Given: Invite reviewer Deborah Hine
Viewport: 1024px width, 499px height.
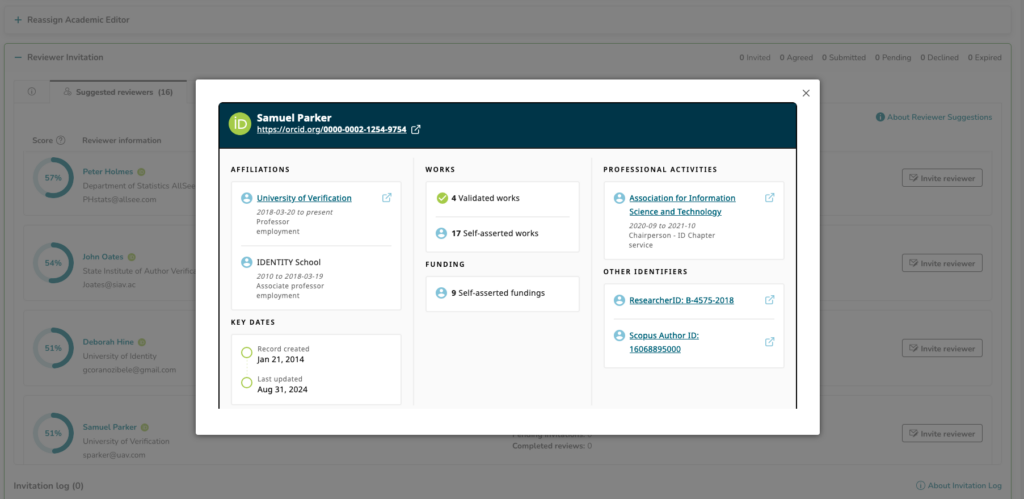Looking at the screenshot, I should tap(942, 348).
